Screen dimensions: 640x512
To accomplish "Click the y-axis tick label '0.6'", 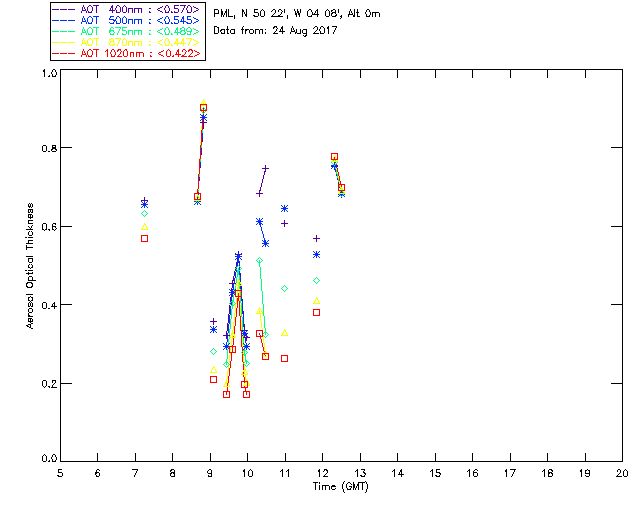I will pos(49,227).
